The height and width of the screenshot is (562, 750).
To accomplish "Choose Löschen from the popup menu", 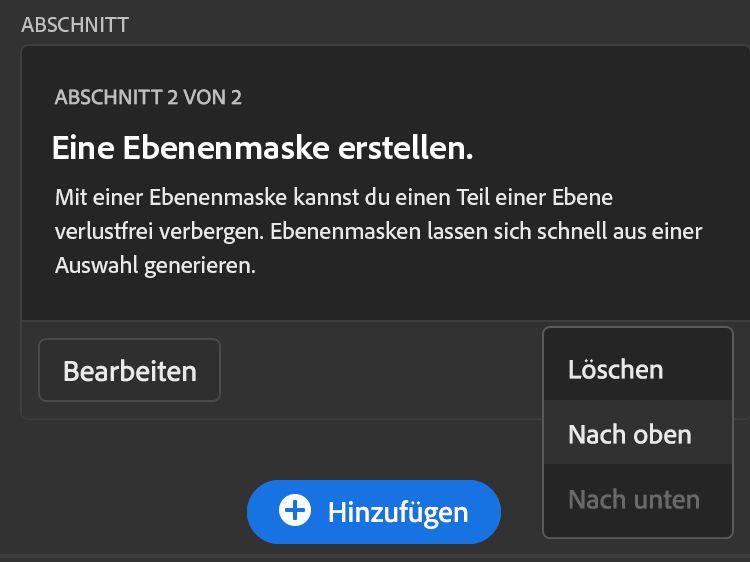I will coord(615,369).
